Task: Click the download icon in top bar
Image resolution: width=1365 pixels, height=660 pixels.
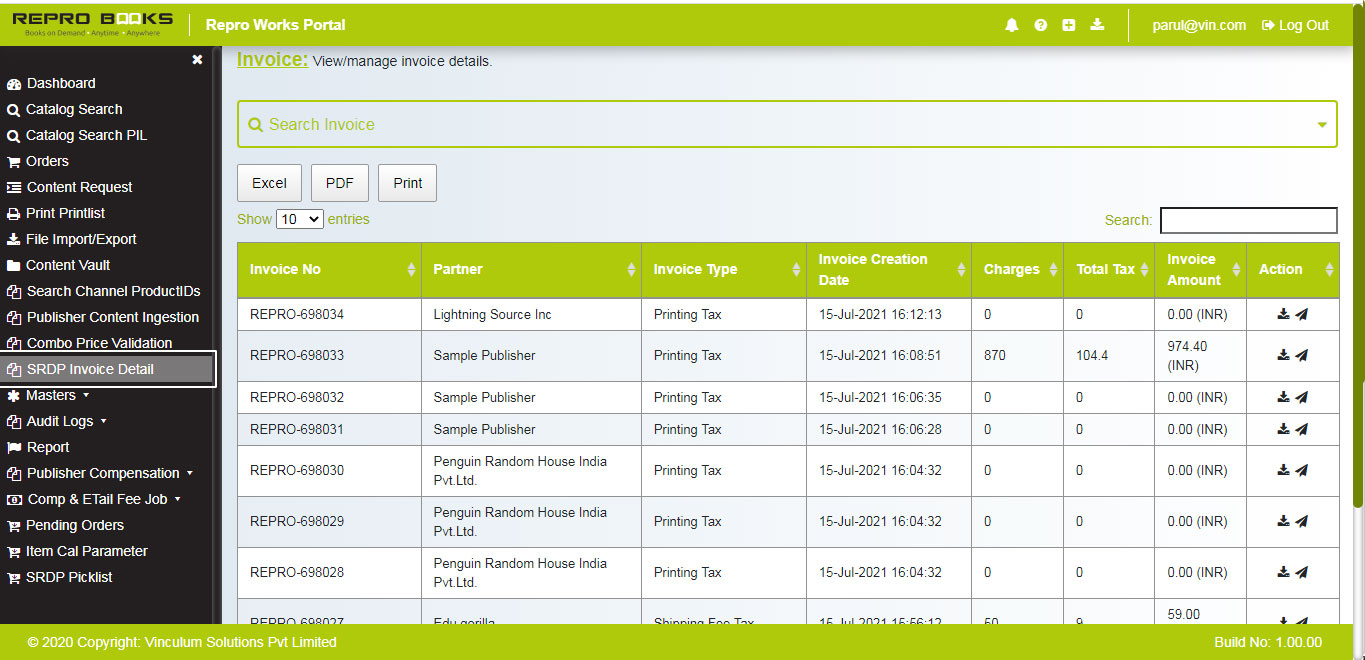Action: point(1097,25)
